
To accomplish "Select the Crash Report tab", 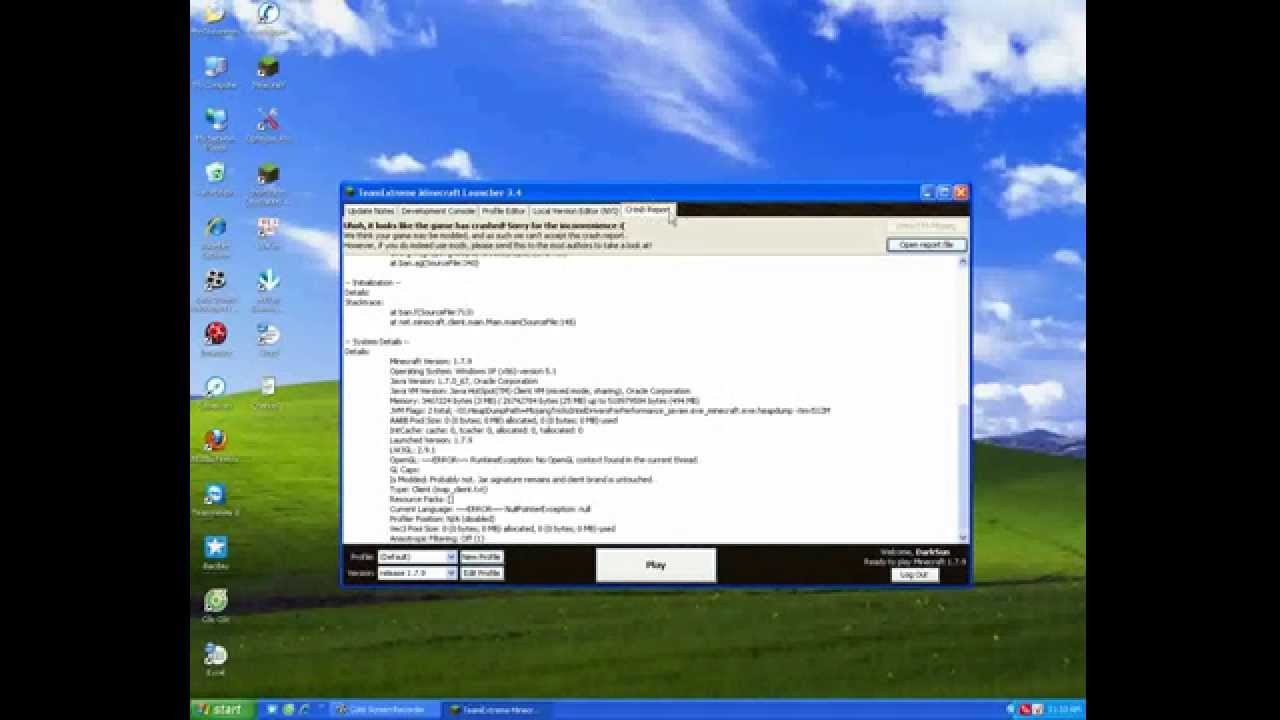I will pos(647,210).
